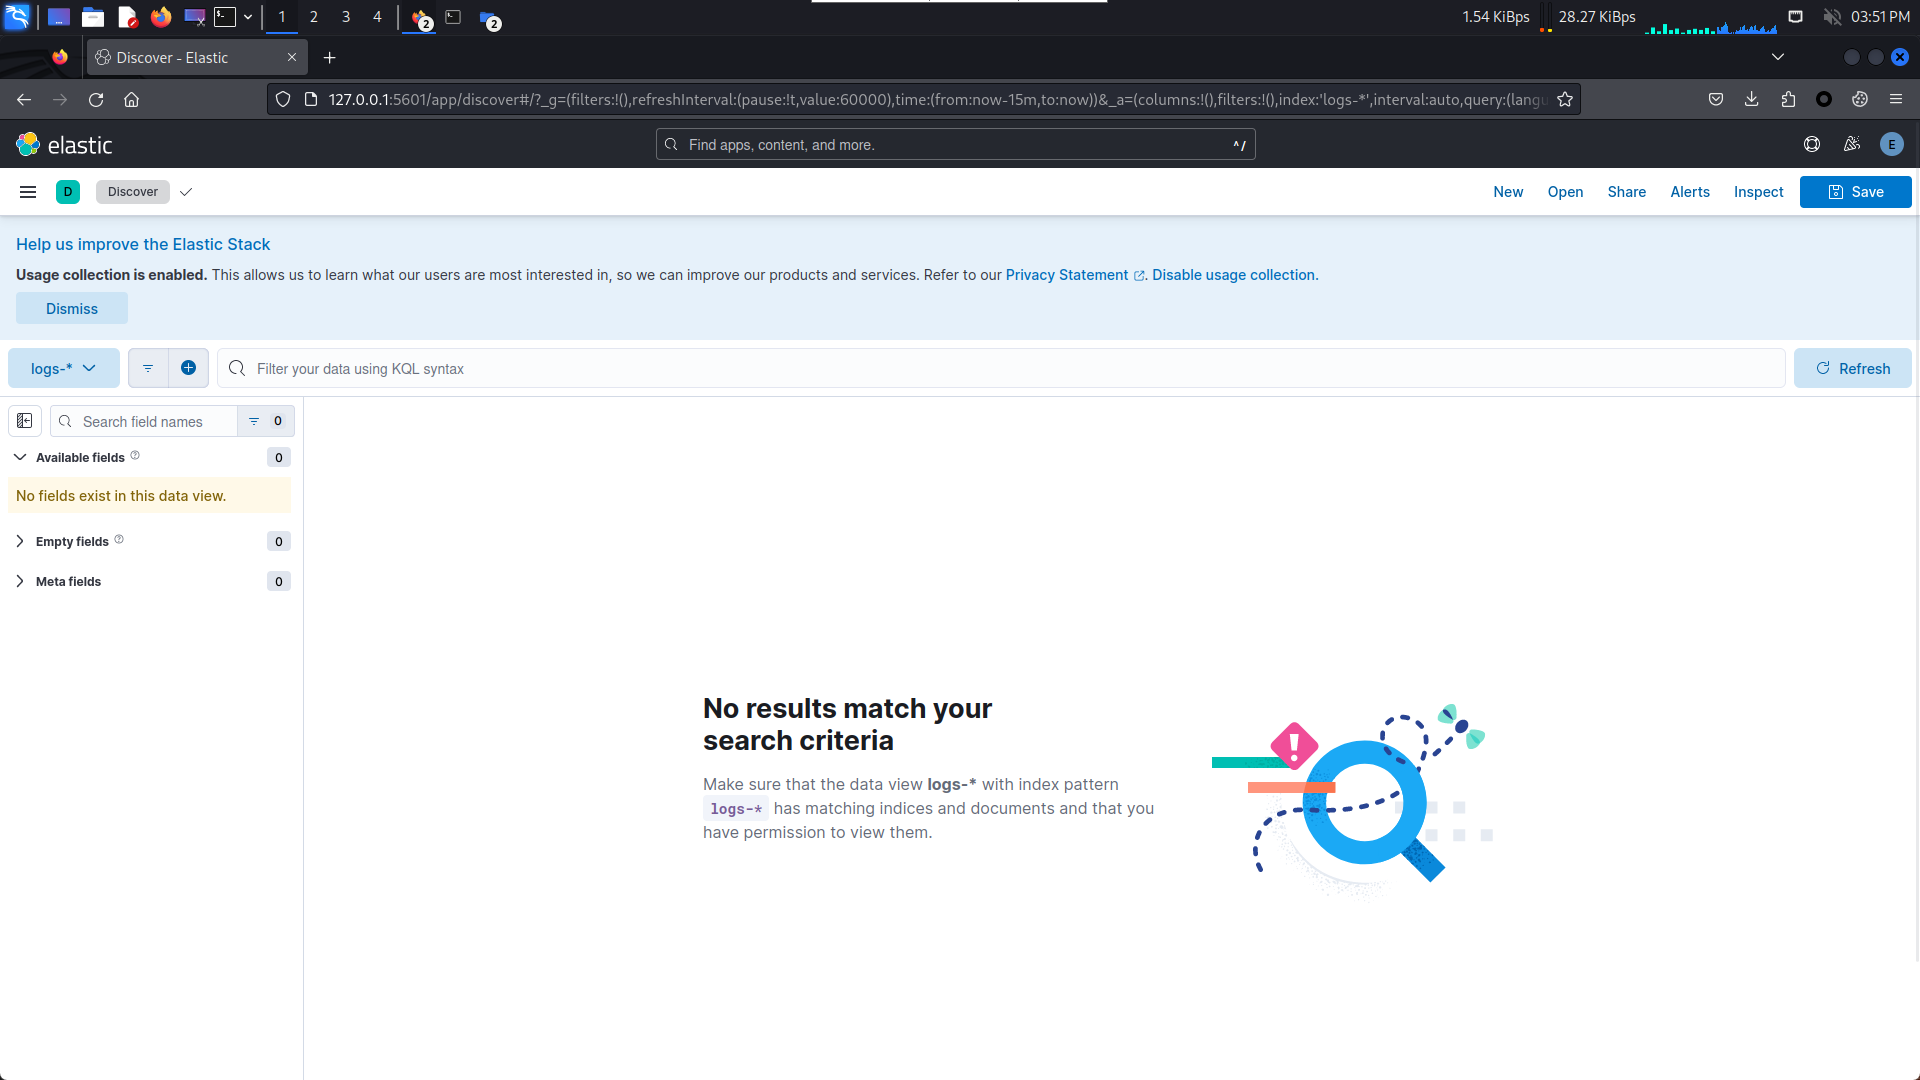Open the Inspect menu item
Viewport: 1920px width, 1080px height.
click(x=1759, y=191)
